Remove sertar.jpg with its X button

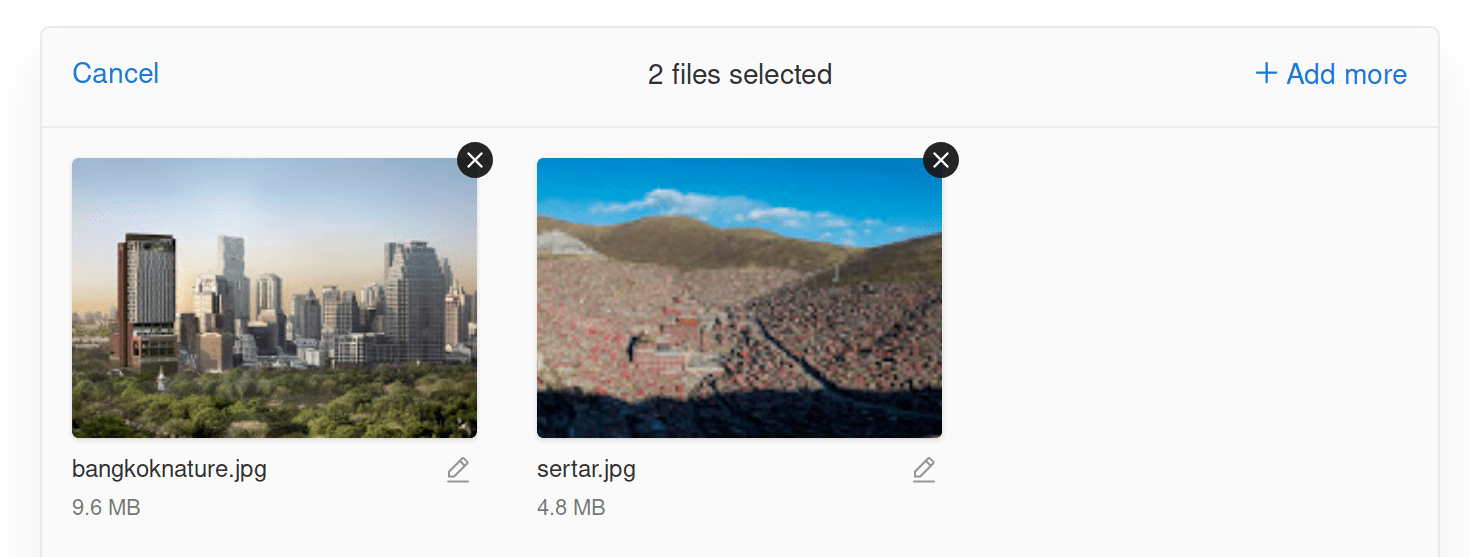941,159
